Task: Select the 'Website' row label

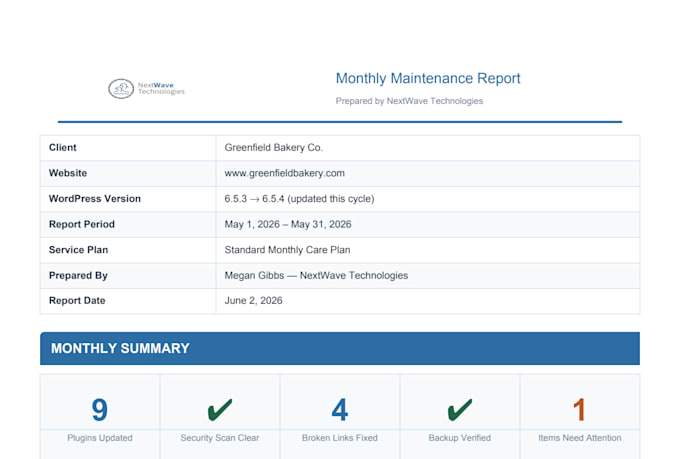Action: [x=68, y=173]
